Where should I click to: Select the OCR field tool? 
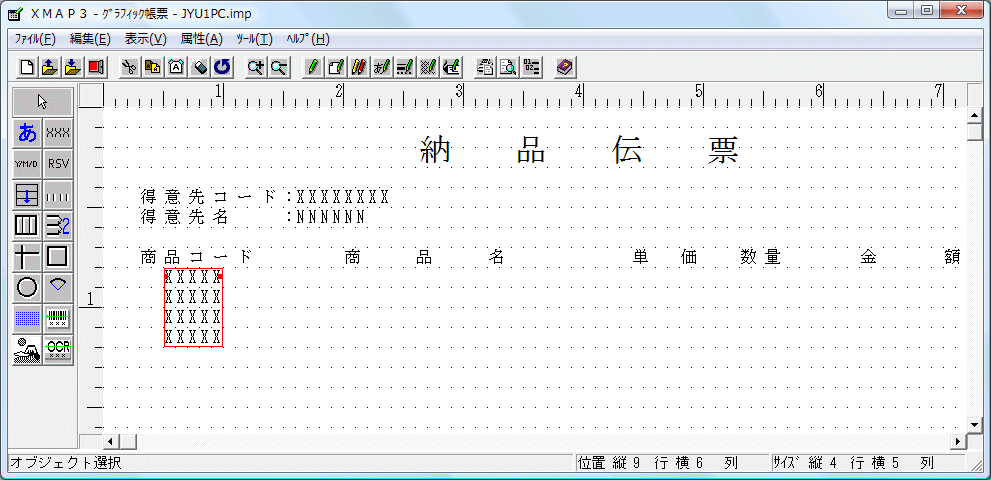point(58,350)
